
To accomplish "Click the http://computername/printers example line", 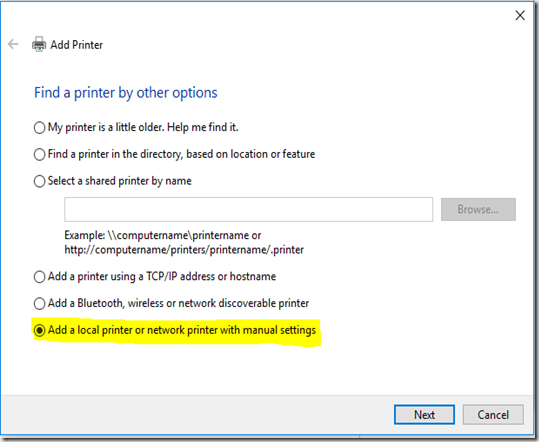I will tap(184, 250).
